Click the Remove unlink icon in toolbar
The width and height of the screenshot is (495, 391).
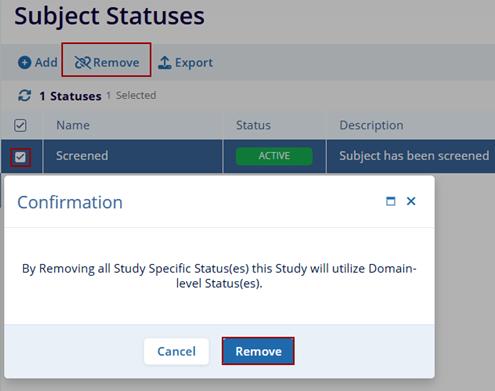point(82,62)
